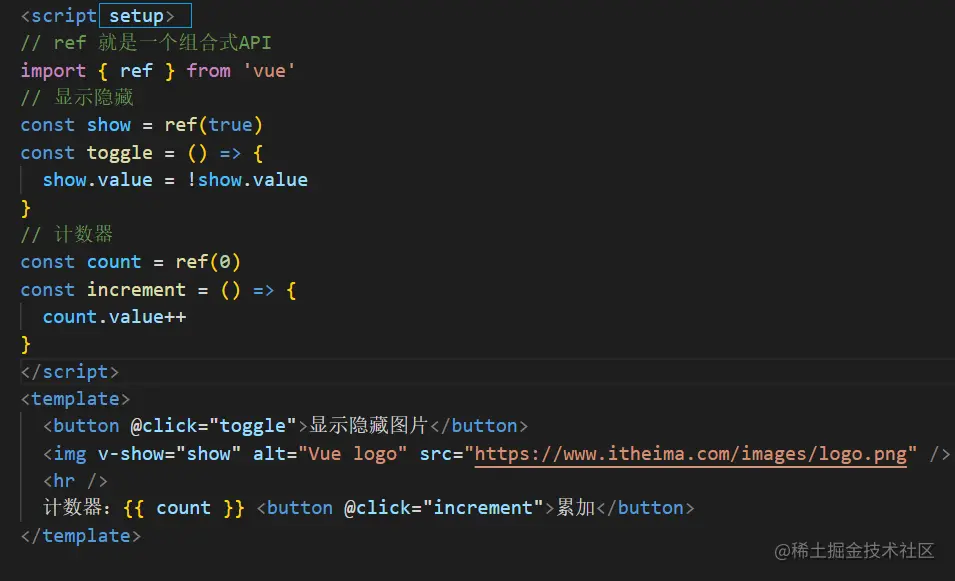Click '@click="toggle"' attribute
Image resolution: width=955 pixels, height=581 pixels.
pyautogui.click(x=213, y=426)
